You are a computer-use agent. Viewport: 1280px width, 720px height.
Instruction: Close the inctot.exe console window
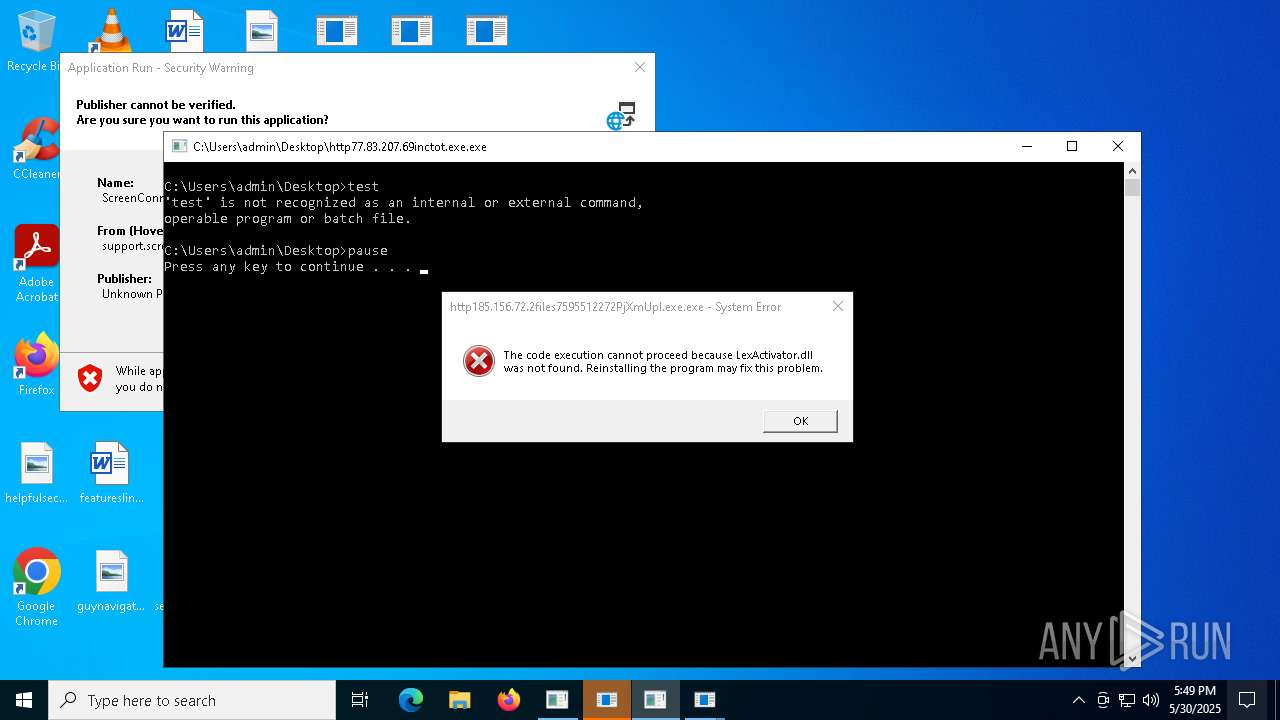(1118, 146)
